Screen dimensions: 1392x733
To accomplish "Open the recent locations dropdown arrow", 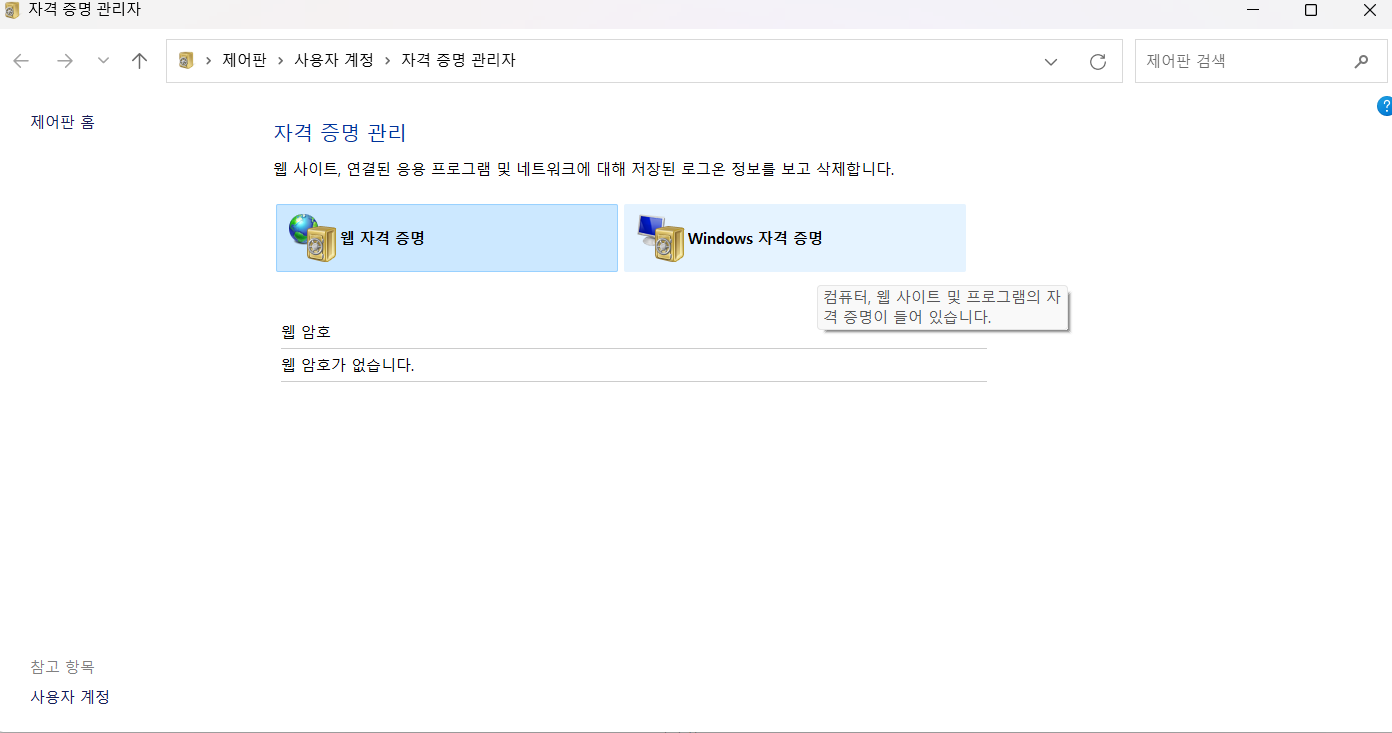I will coord(103,61).
